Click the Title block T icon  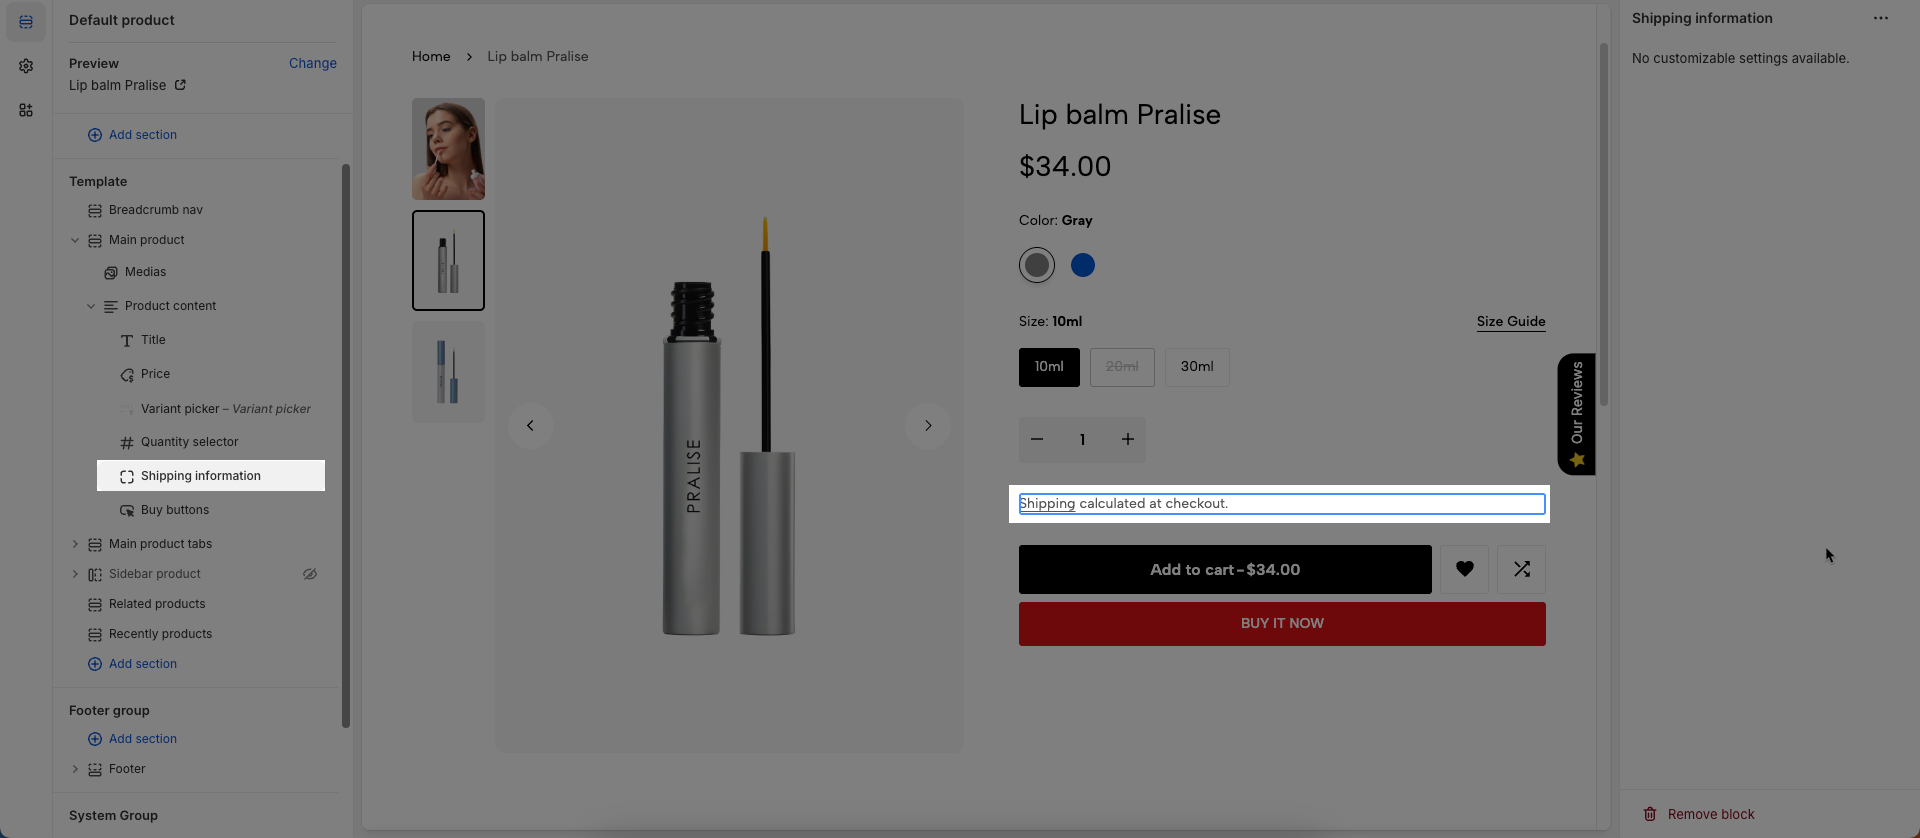(127, 341)
